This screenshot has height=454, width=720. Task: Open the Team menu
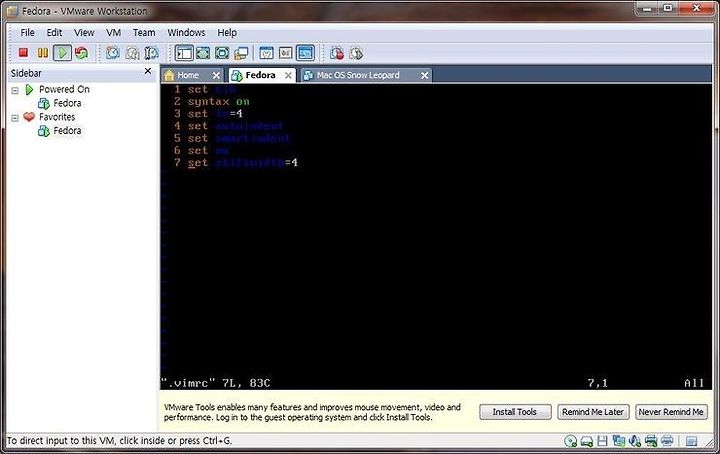[x=144, y=33]
